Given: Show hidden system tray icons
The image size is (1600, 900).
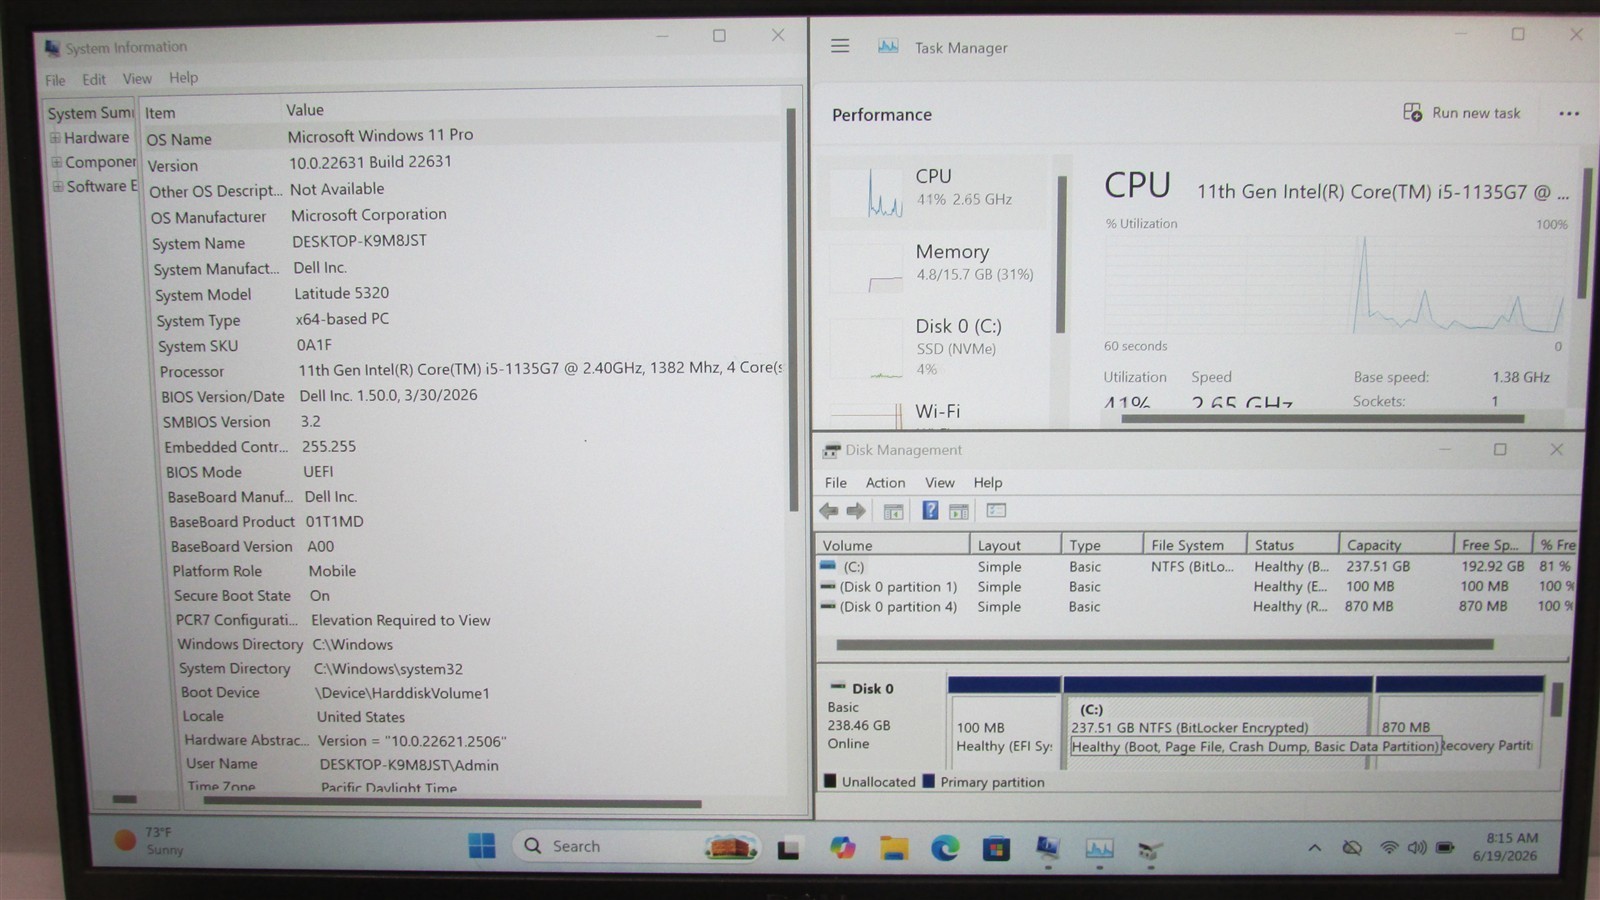Looking at the screenshot, I should tap(1315, 848).
